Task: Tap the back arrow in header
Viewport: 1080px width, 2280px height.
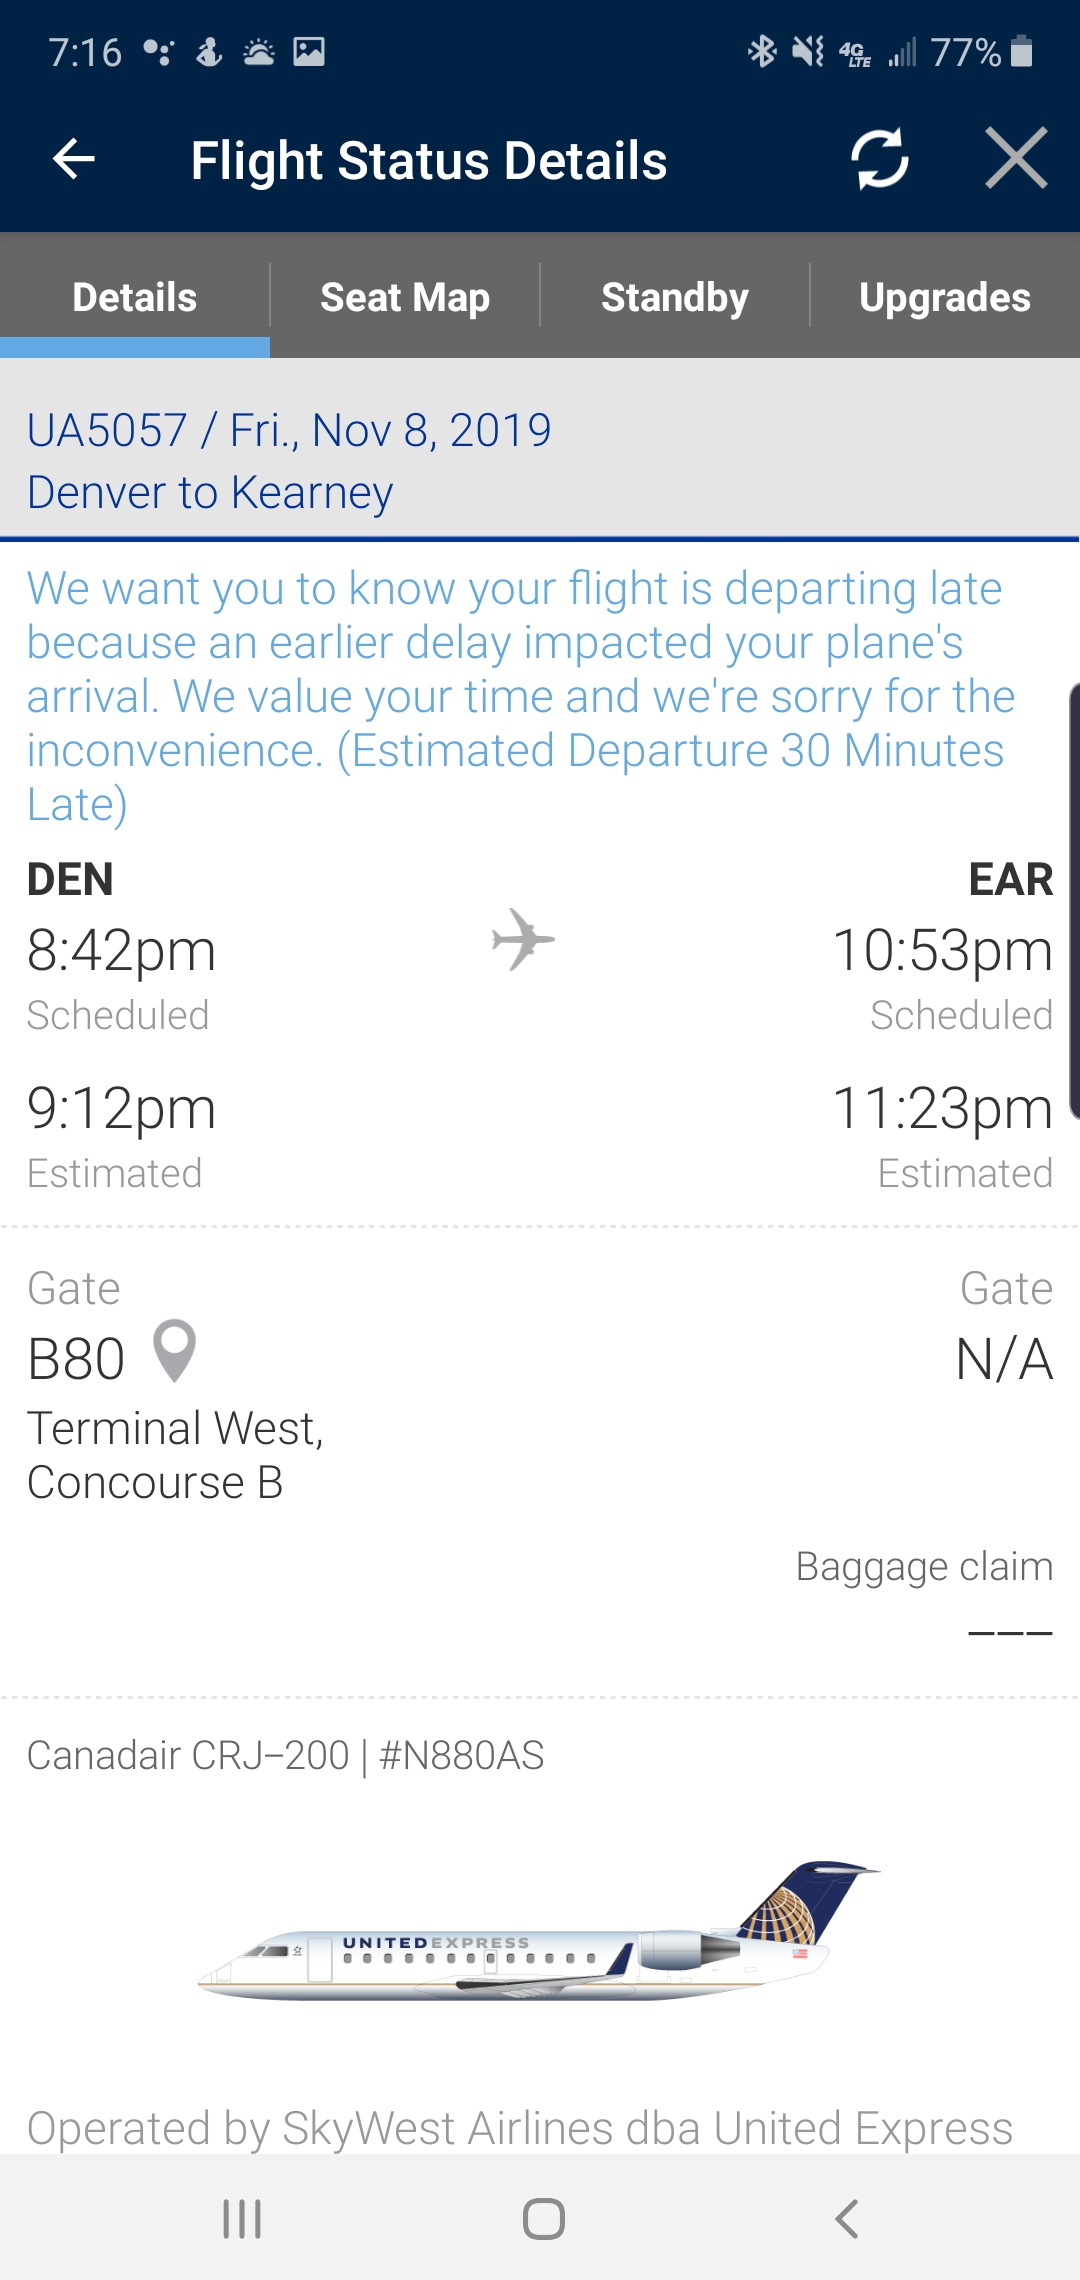Action: tap(74, 159)
